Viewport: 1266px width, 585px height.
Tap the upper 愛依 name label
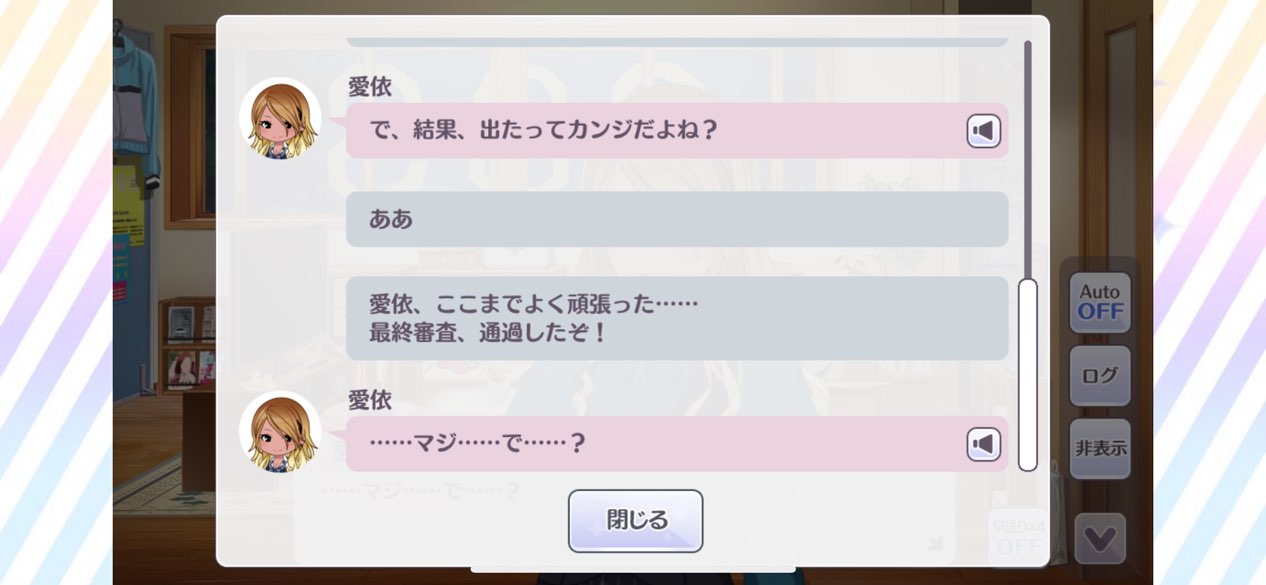pyautogui.click(x=369, y=87)
